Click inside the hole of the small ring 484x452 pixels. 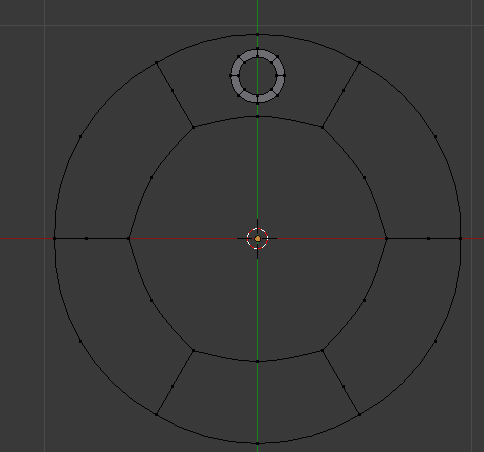[x=258, y=76]
